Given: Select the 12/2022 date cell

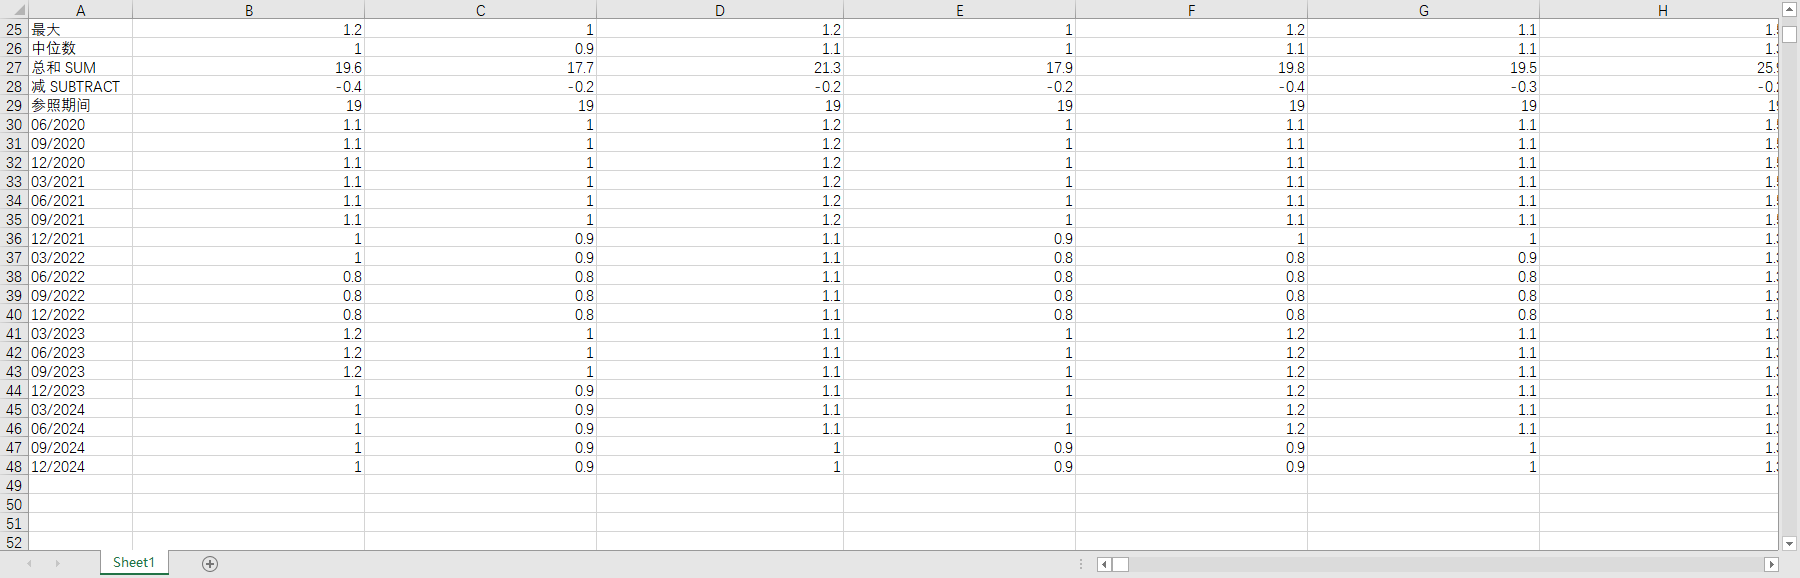Looking at the screenshot, I should click(81, 315).
